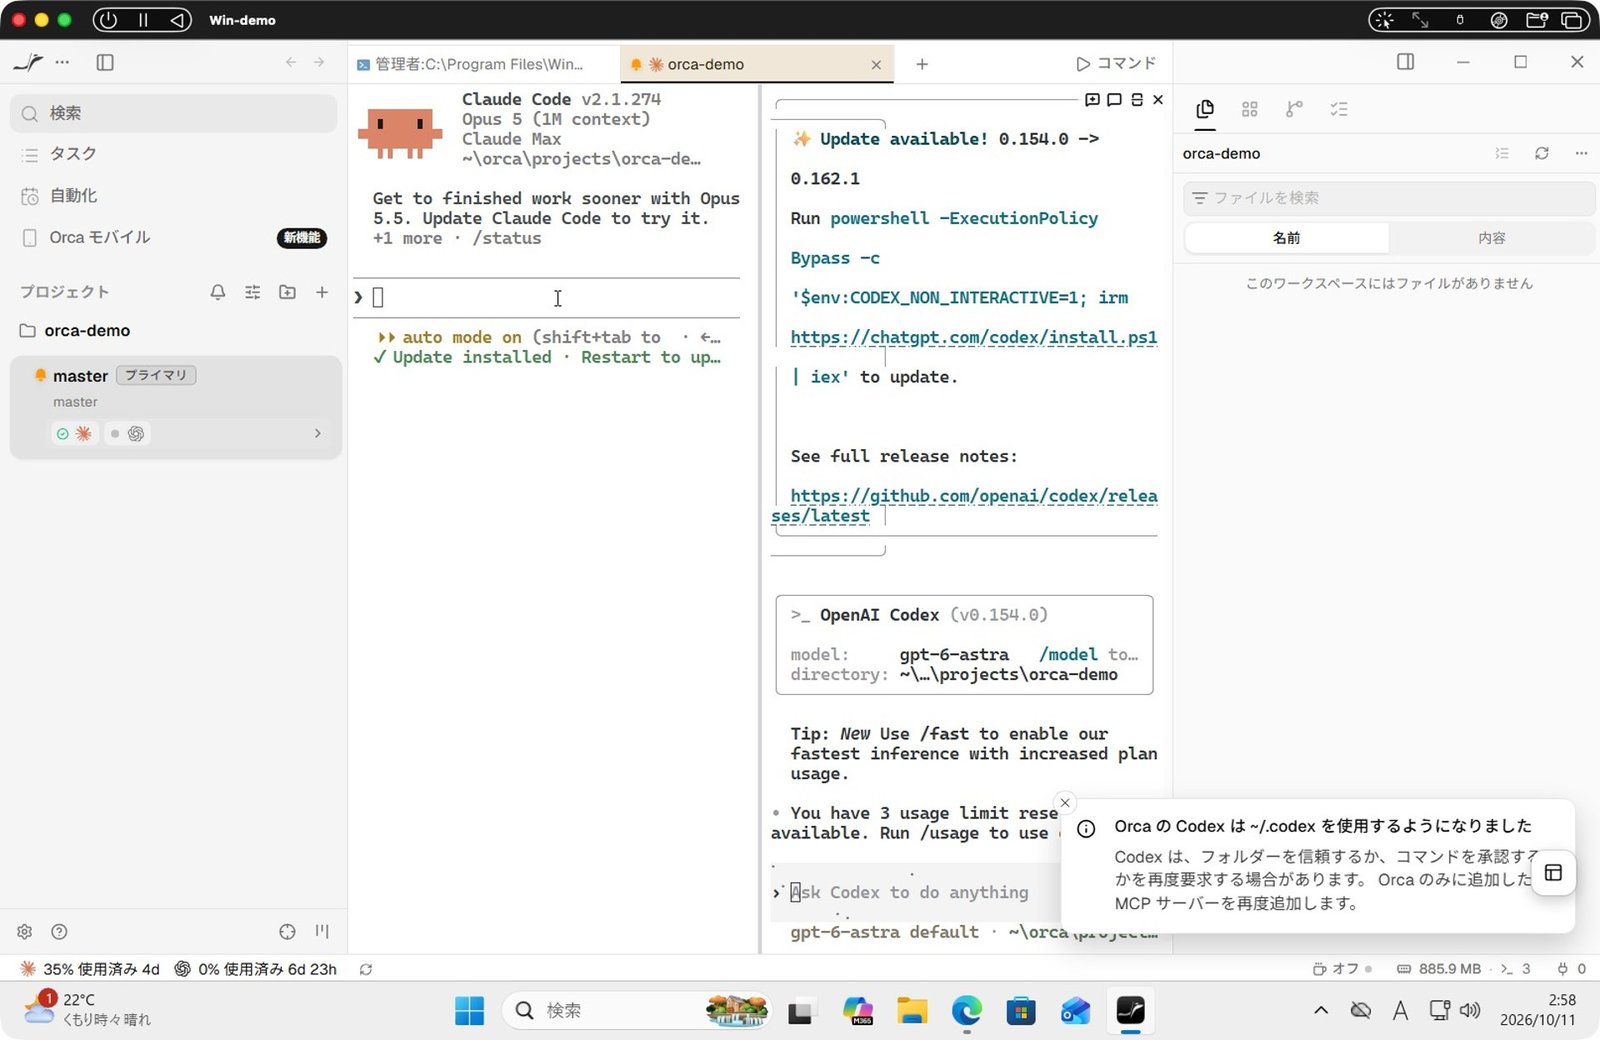Click the terminal count 3 indicator
The width and height of the screenshot is (1600, 1040).
[1515, 969]
